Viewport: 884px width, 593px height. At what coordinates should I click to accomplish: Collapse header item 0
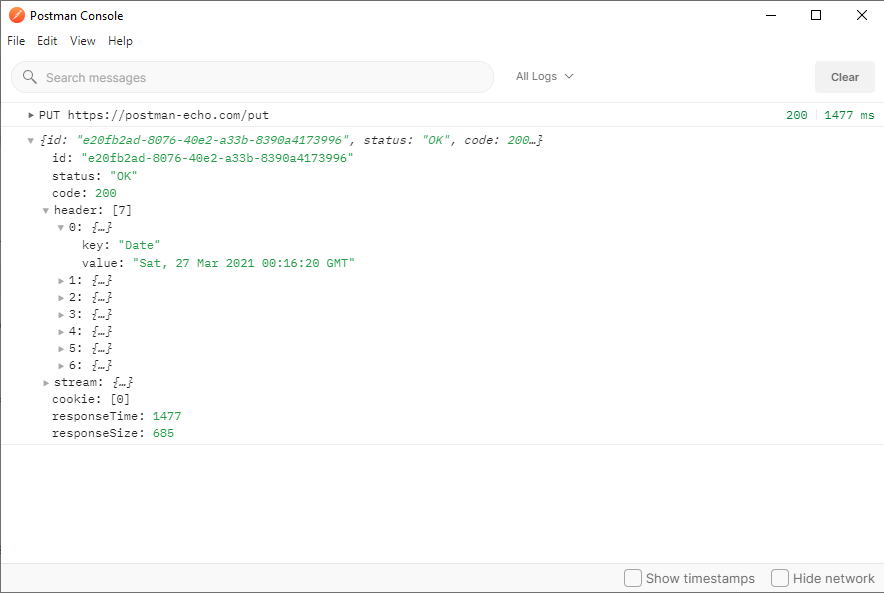(61, 227)
